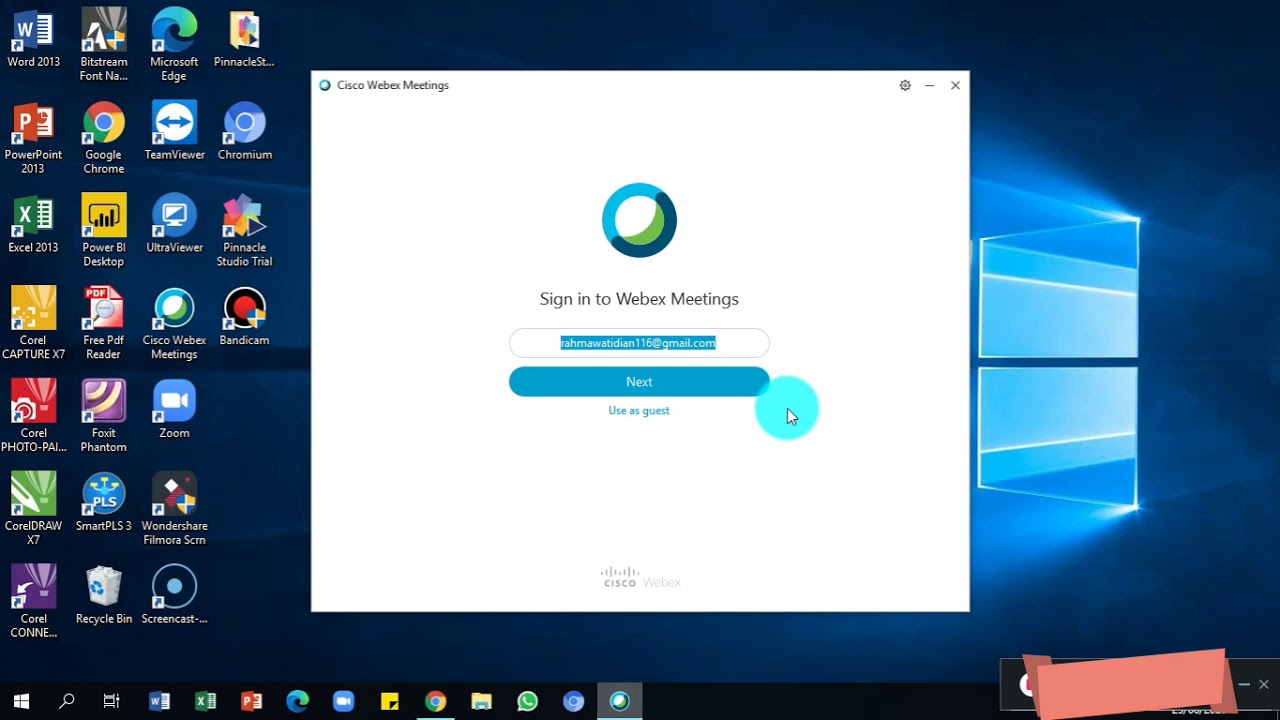Image resolution: width=1280 pixels, height=720 pixels.
Task: Open Bitstream Font Navigator desktop icon
Action: (104, 45)
